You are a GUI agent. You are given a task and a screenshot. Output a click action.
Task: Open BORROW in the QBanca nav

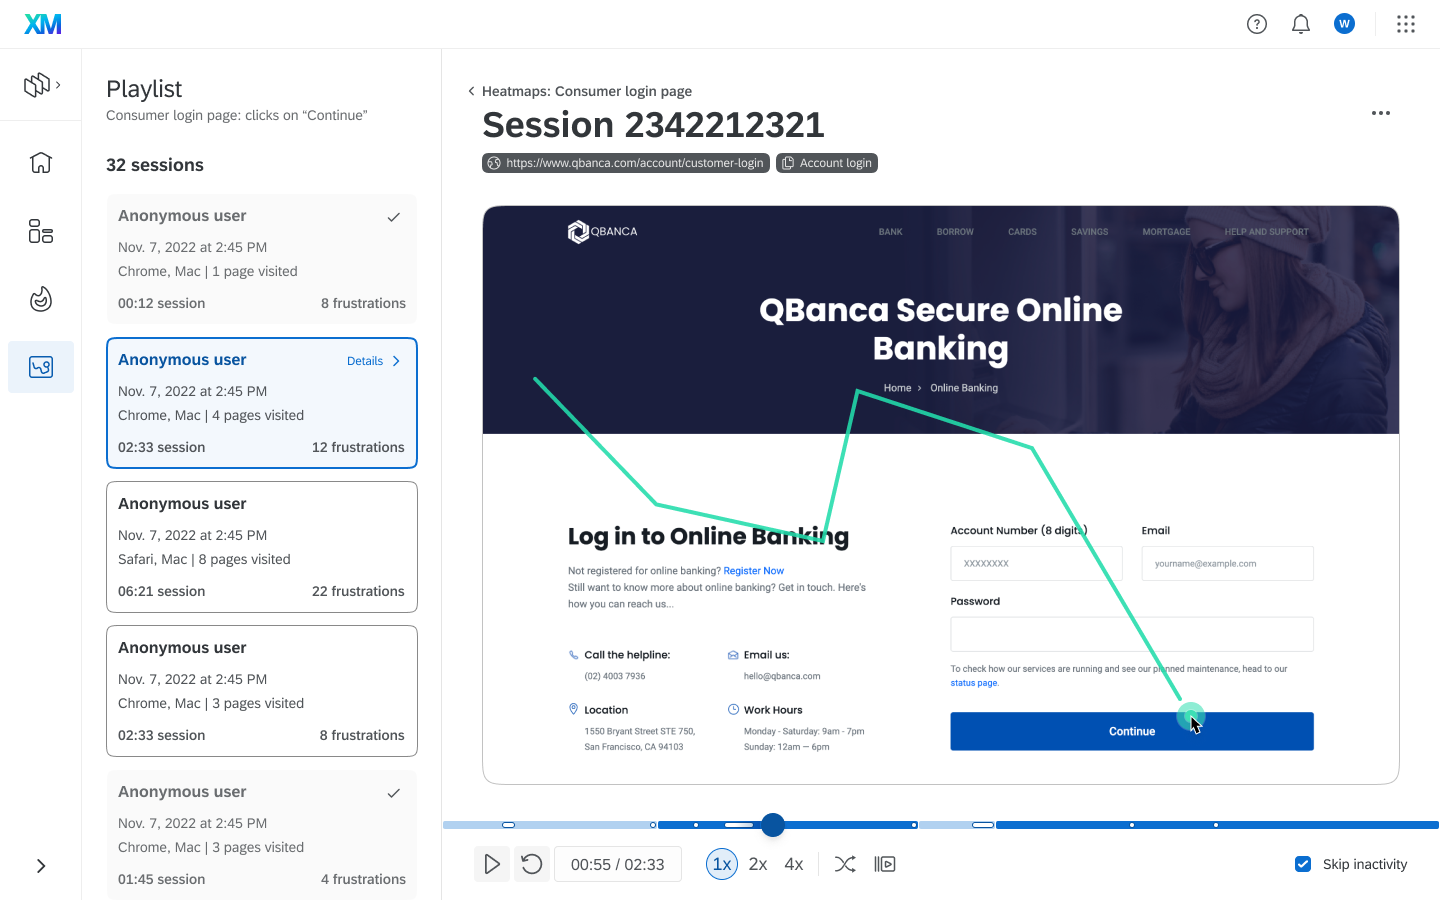click(955, 232)
